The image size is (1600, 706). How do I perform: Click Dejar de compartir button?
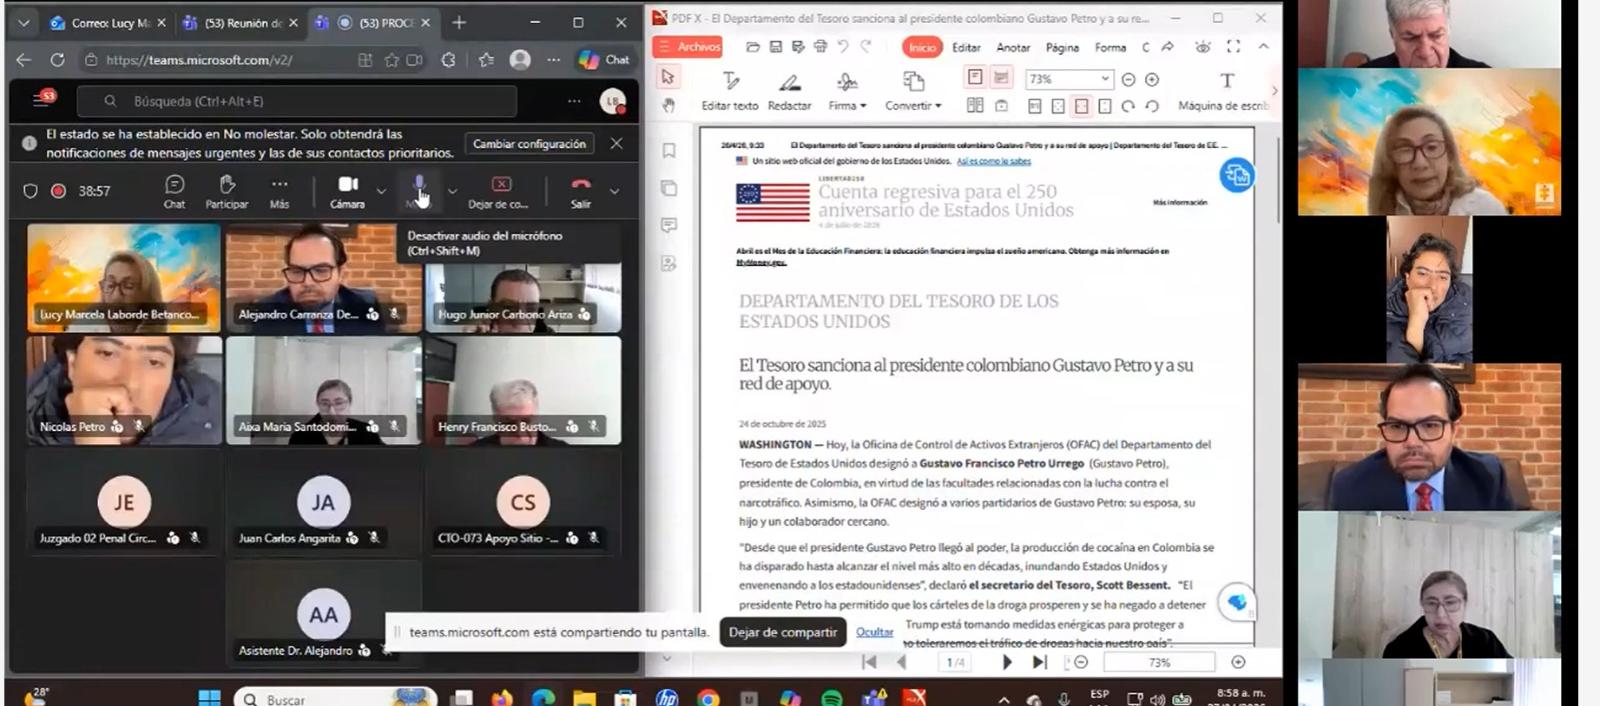[x=782, y=632]
